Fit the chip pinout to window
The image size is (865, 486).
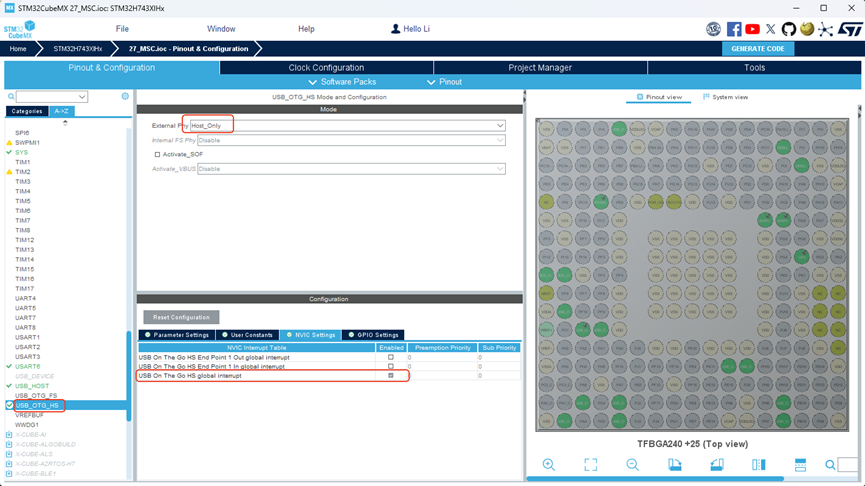tap(590, 464)
